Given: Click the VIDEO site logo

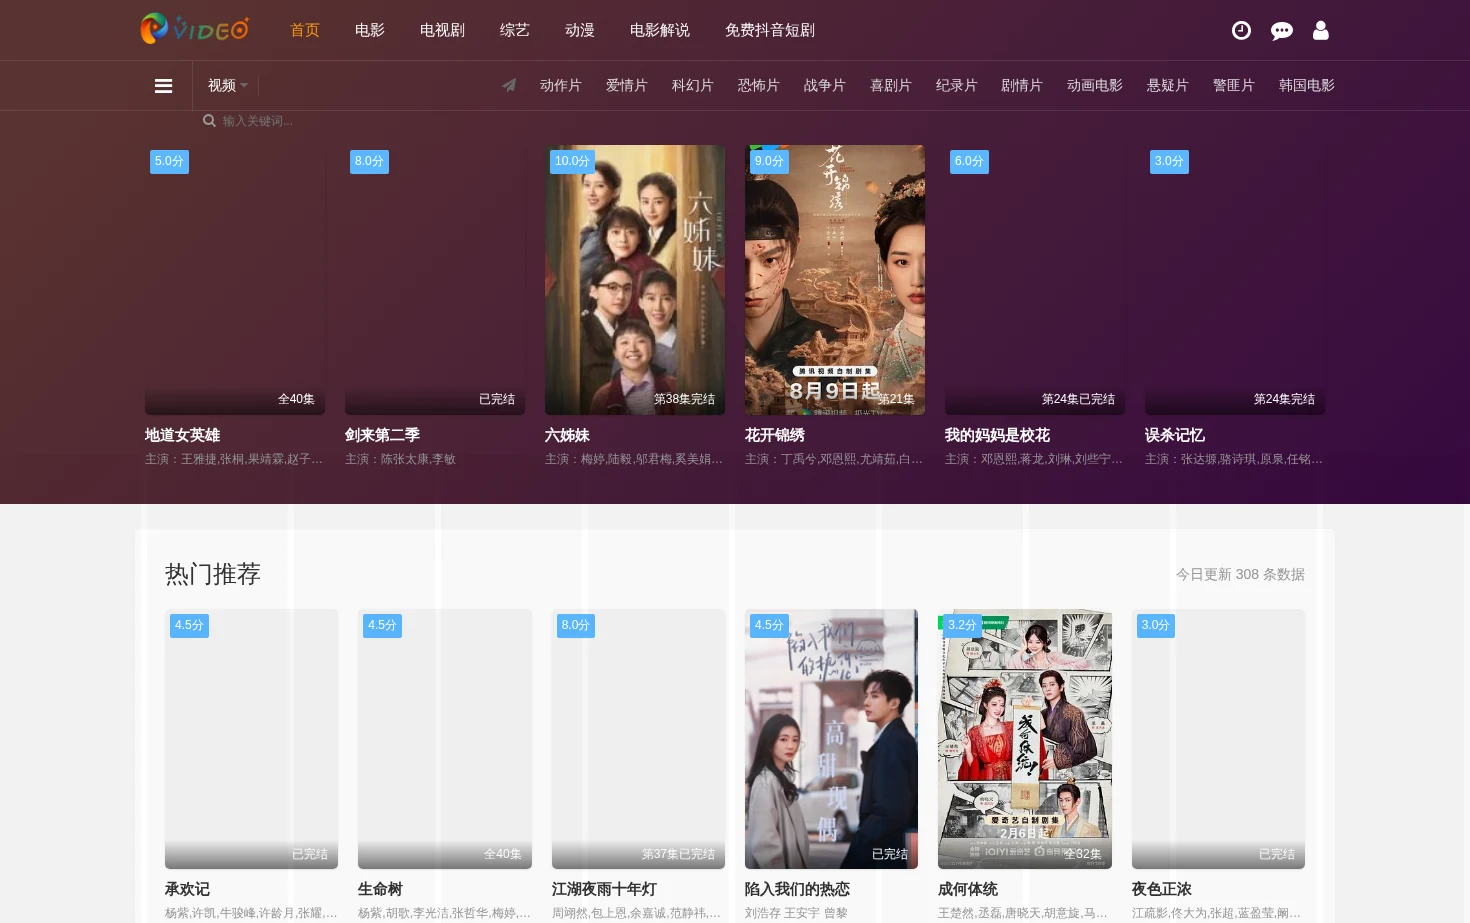Looking at the screenshot, I should click(194, 29).
